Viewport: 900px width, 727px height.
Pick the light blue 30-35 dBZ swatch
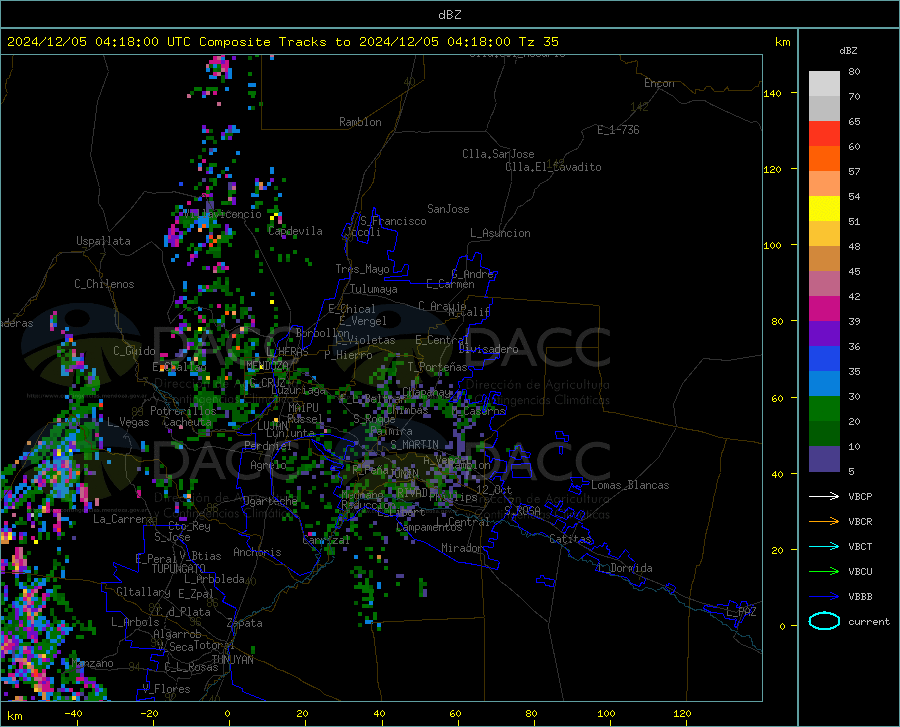tap(824, 384)
